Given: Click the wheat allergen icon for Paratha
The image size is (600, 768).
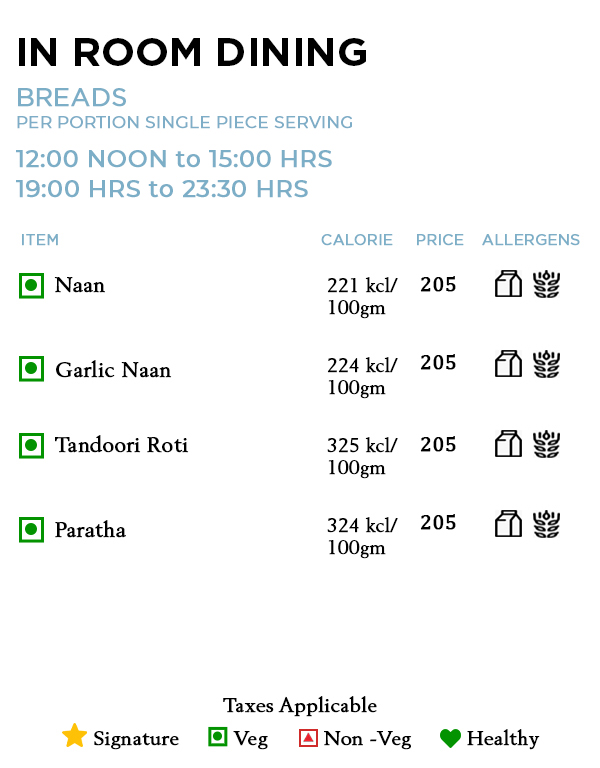Looking at the screenshot, I should [546, 523].
